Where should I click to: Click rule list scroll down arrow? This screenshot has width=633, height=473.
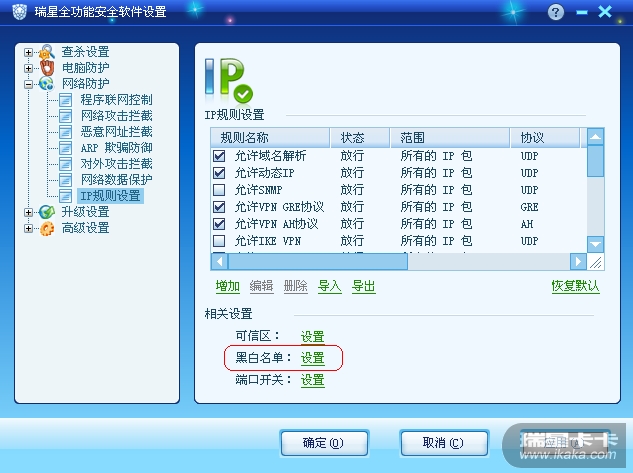[x=595, y=245]
